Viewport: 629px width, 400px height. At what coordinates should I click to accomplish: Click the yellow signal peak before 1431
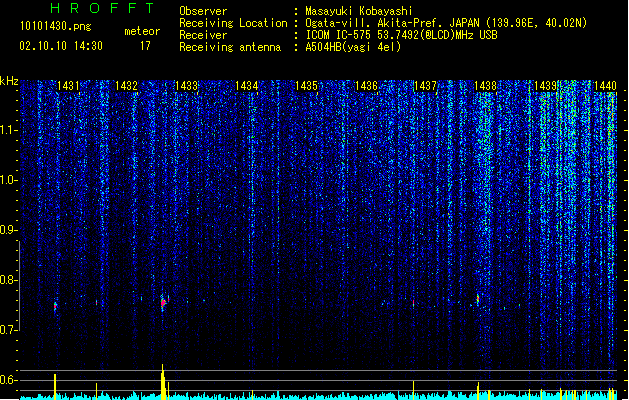coord(55,386)
